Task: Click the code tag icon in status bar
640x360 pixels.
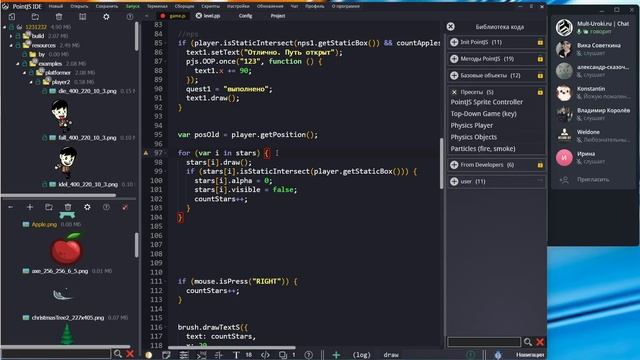Action: (265, 355)
